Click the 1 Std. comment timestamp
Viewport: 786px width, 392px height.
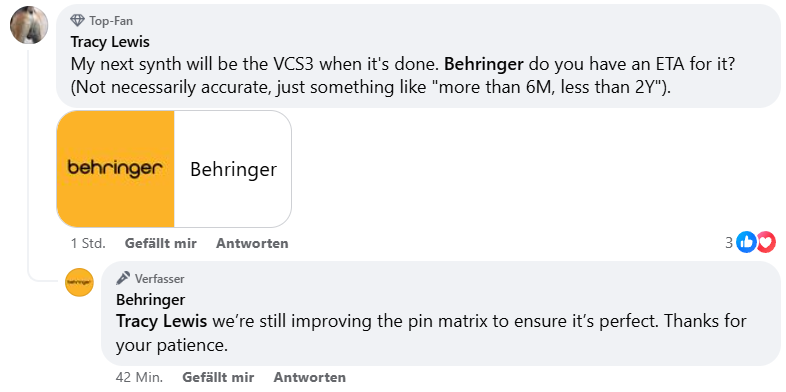click(x=88, y=244)
